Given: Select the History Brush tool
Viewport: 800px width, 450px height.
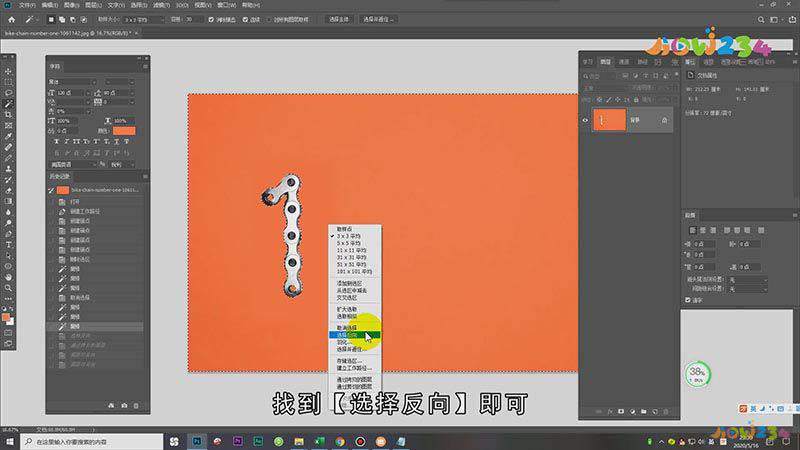Looking at the screenshot, I should pyautogui.click(x=8, y=180).
